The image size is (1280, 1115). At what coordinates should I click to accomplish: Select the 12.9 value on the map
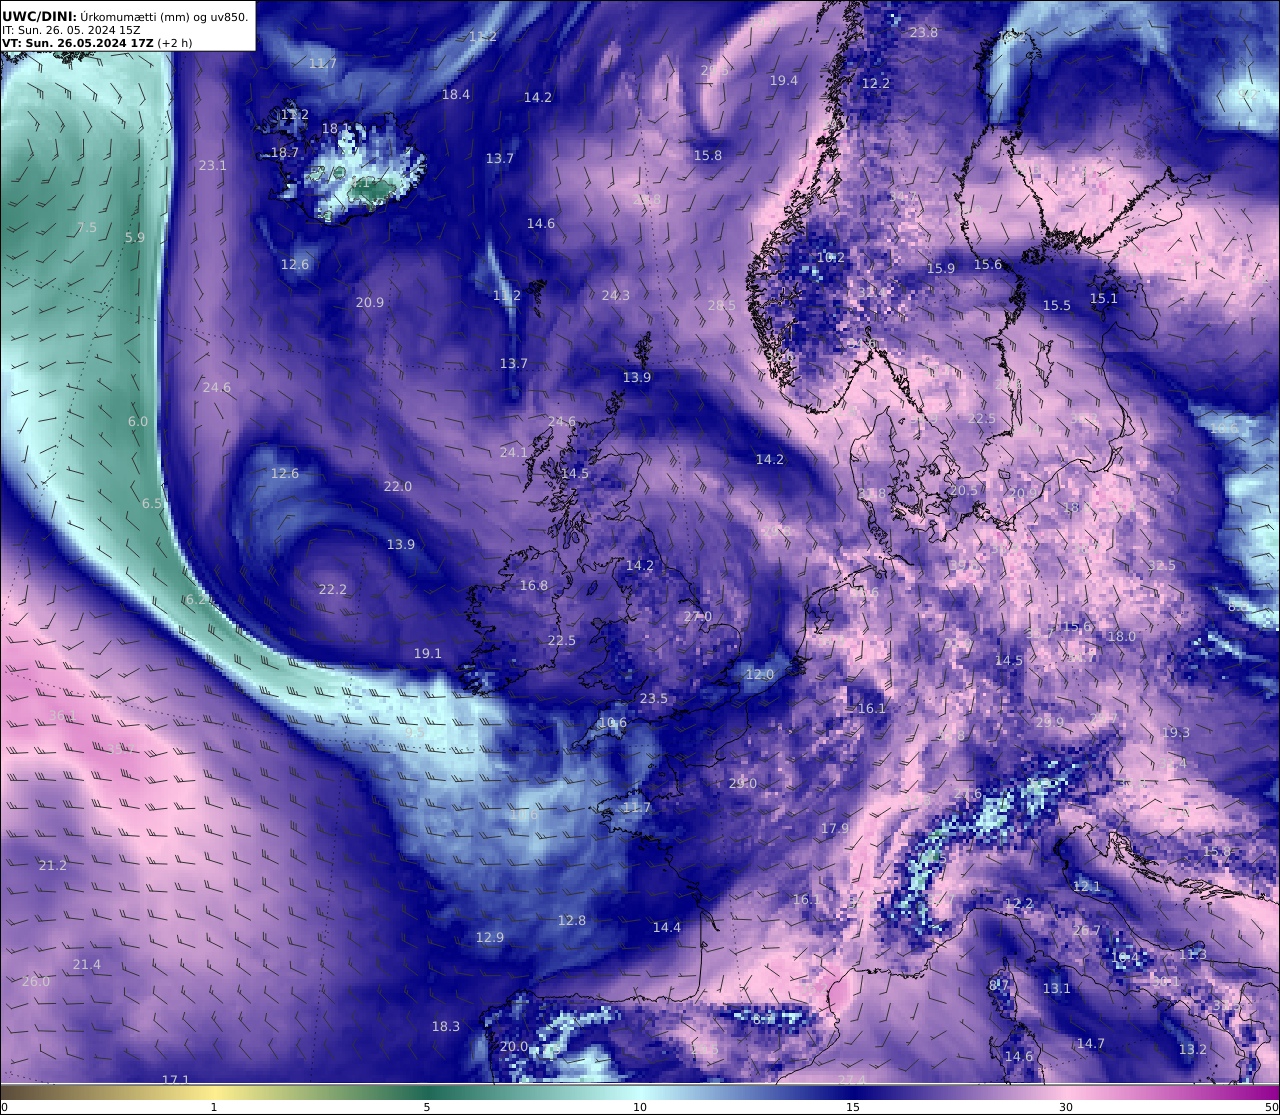point(490,938)
